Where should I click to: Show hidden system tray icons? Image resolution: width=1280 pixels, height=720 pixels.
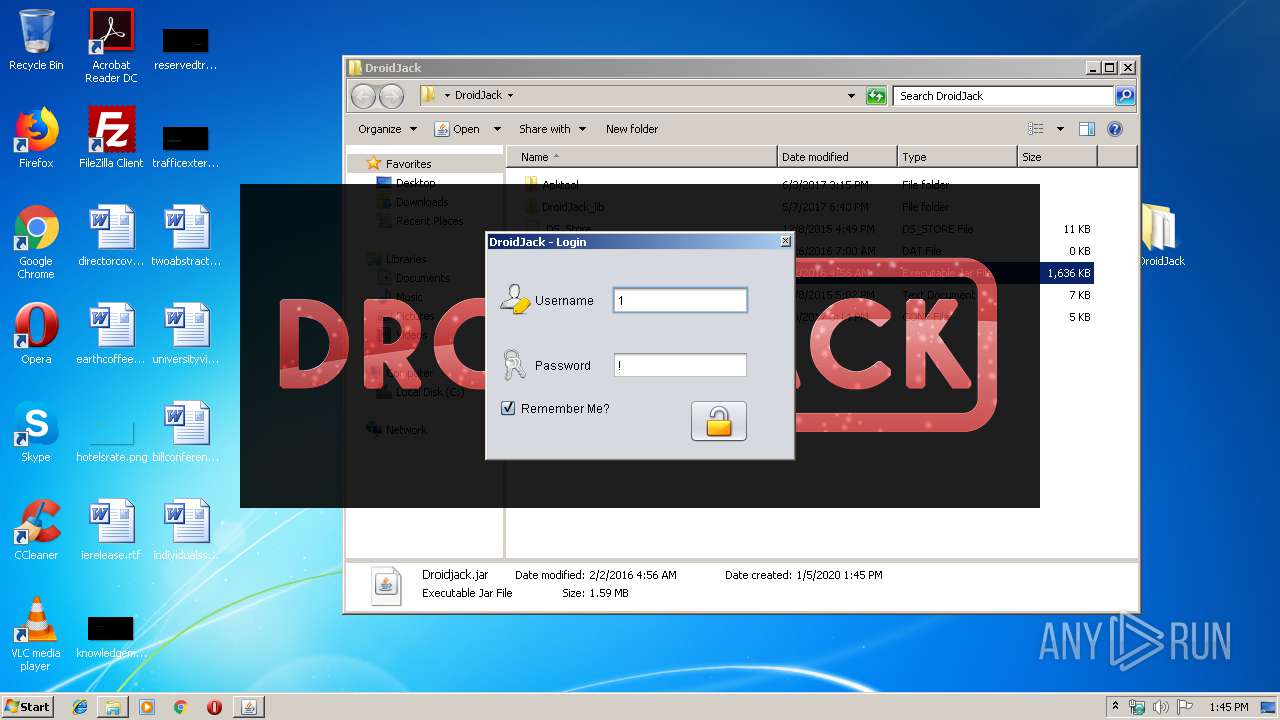tap(1115, 707)
